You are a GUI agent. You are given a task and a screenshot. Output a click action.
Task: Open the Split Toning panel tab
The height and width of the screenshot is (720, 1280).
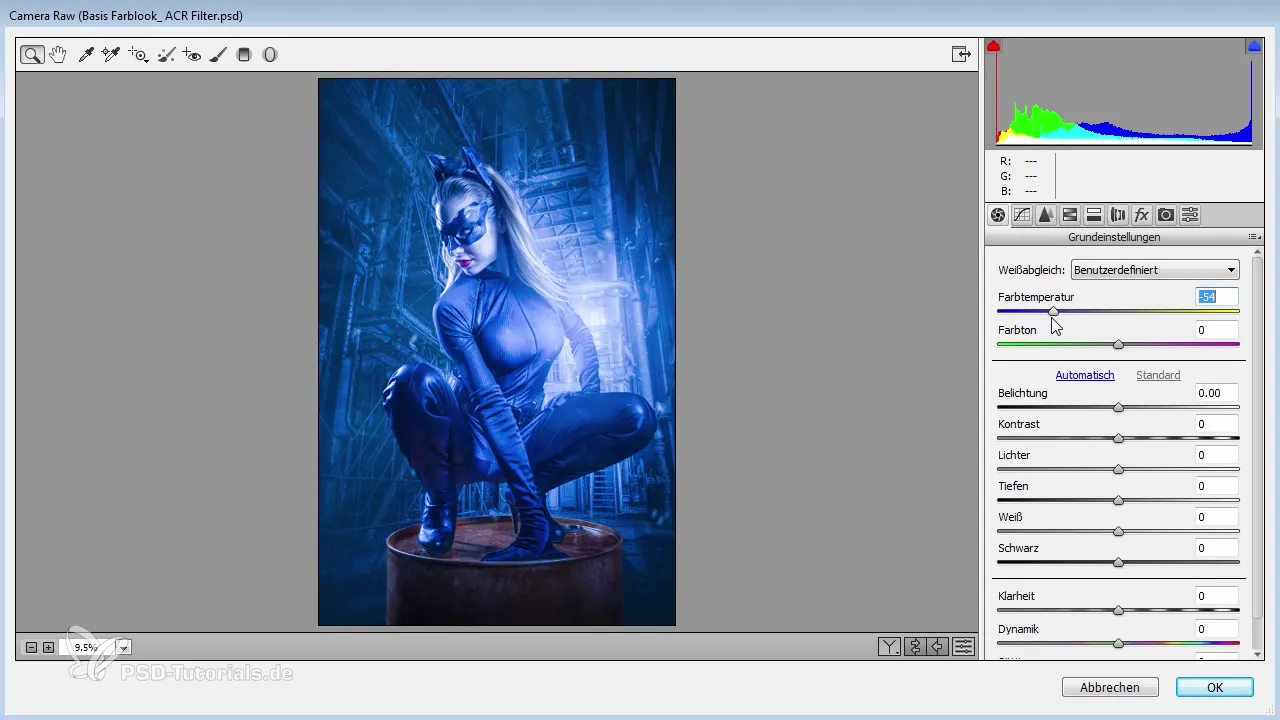pos(1093,215)
